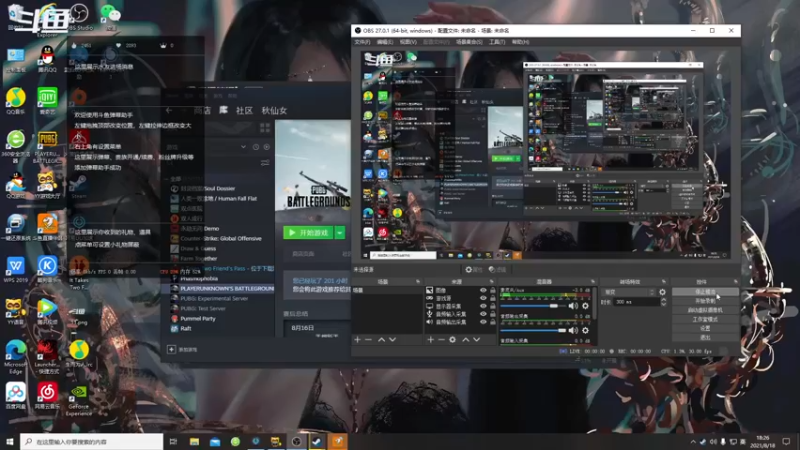This screenshot has height=450, width=800.
Task: Switch Steam library to grid view icon
Action: point(265,127)
